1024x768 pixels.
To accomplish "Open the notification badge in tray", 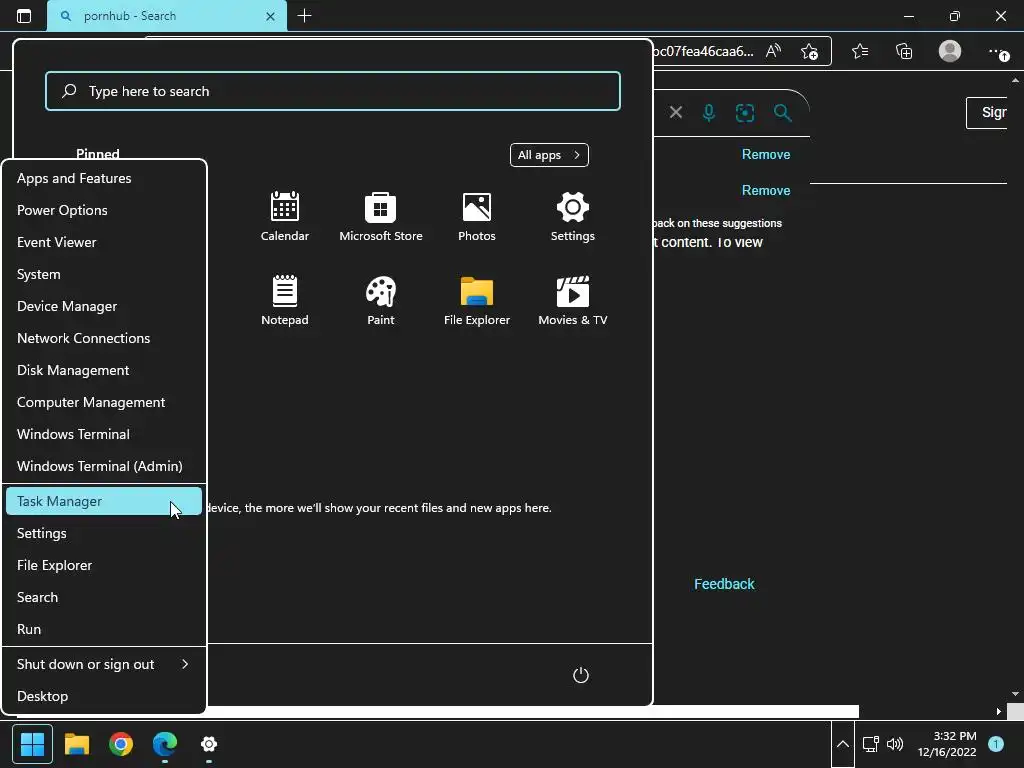I will point(996,744).
